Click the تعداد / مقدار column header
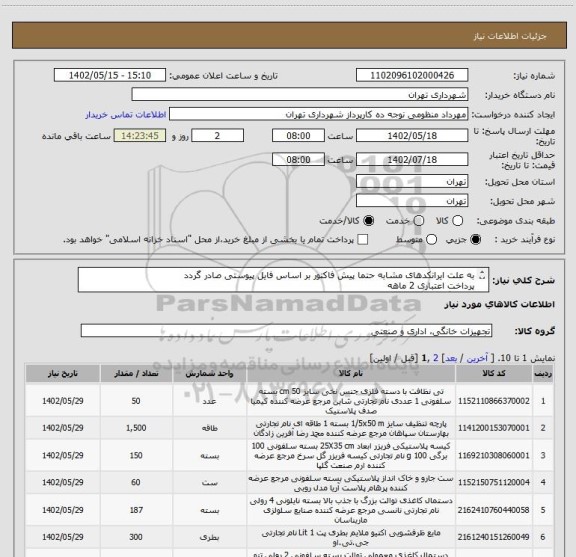The image size is (576, 557). tap(136, 374)
